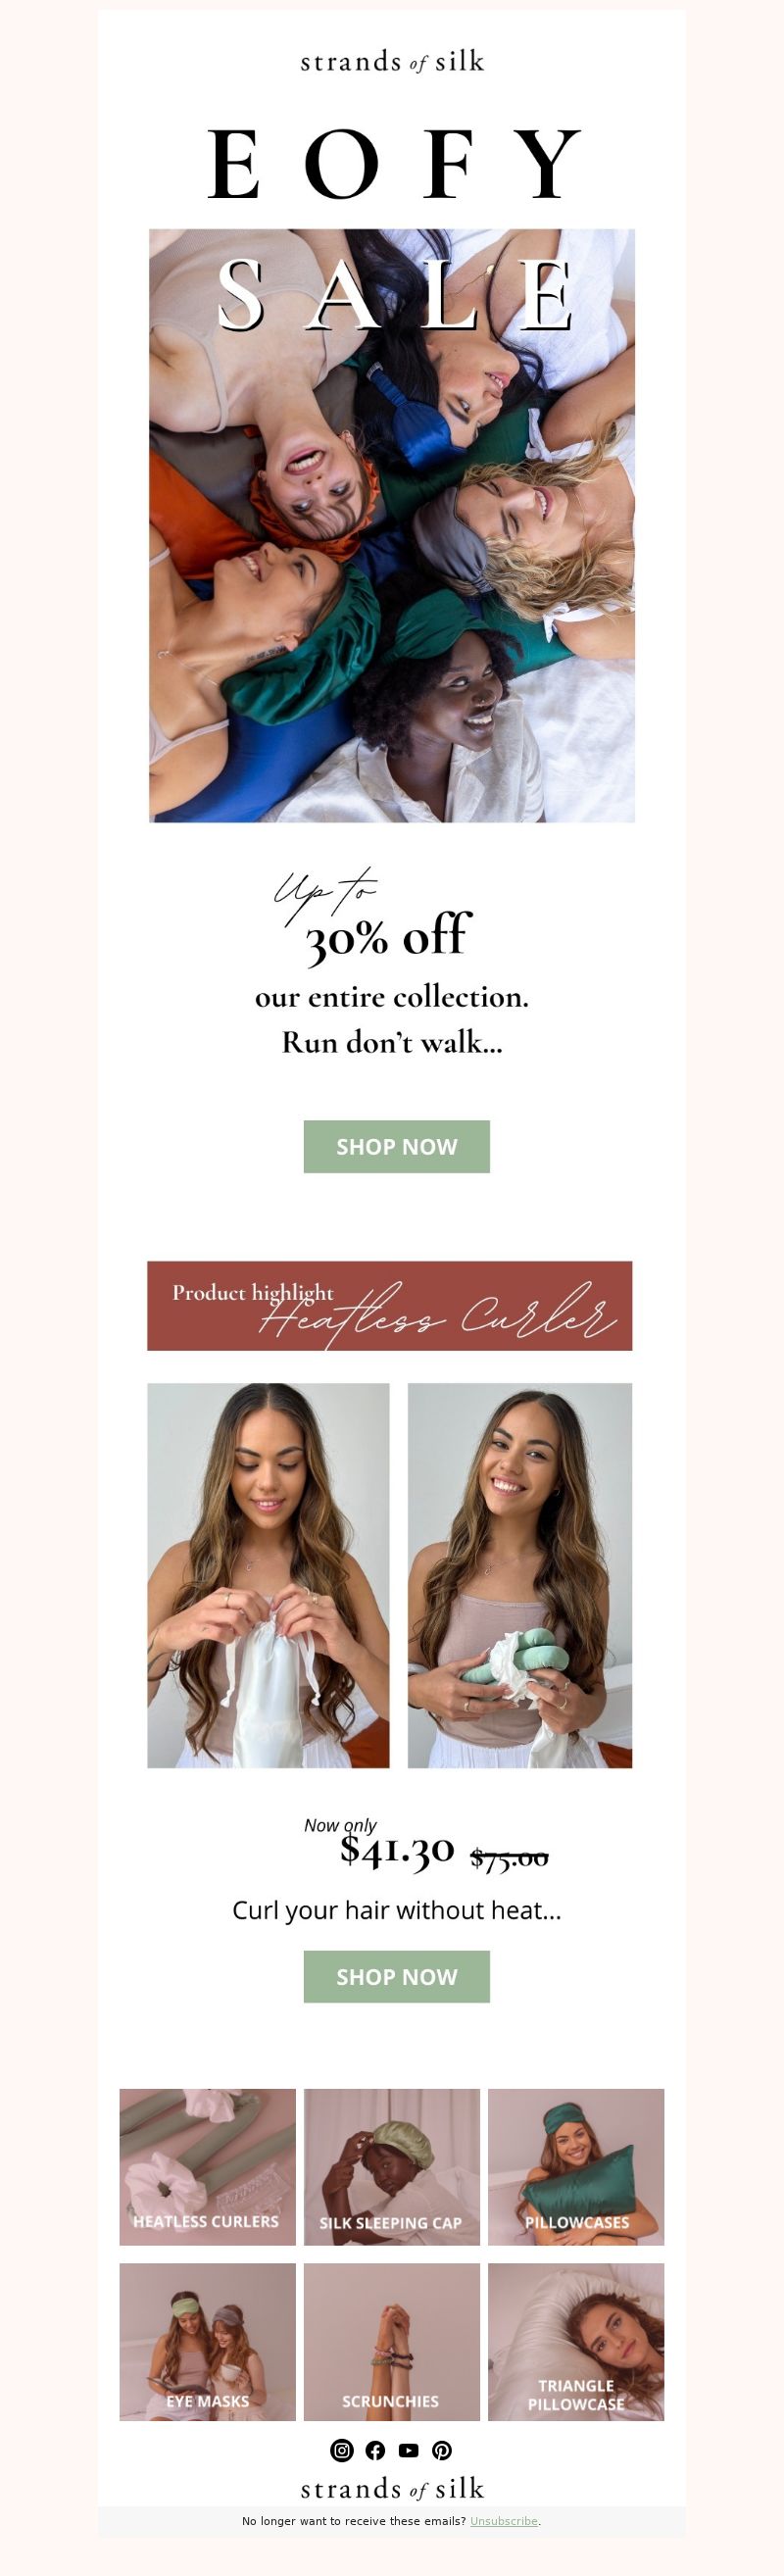Open the Scrunchies category tile

[x=392, y=2342]
